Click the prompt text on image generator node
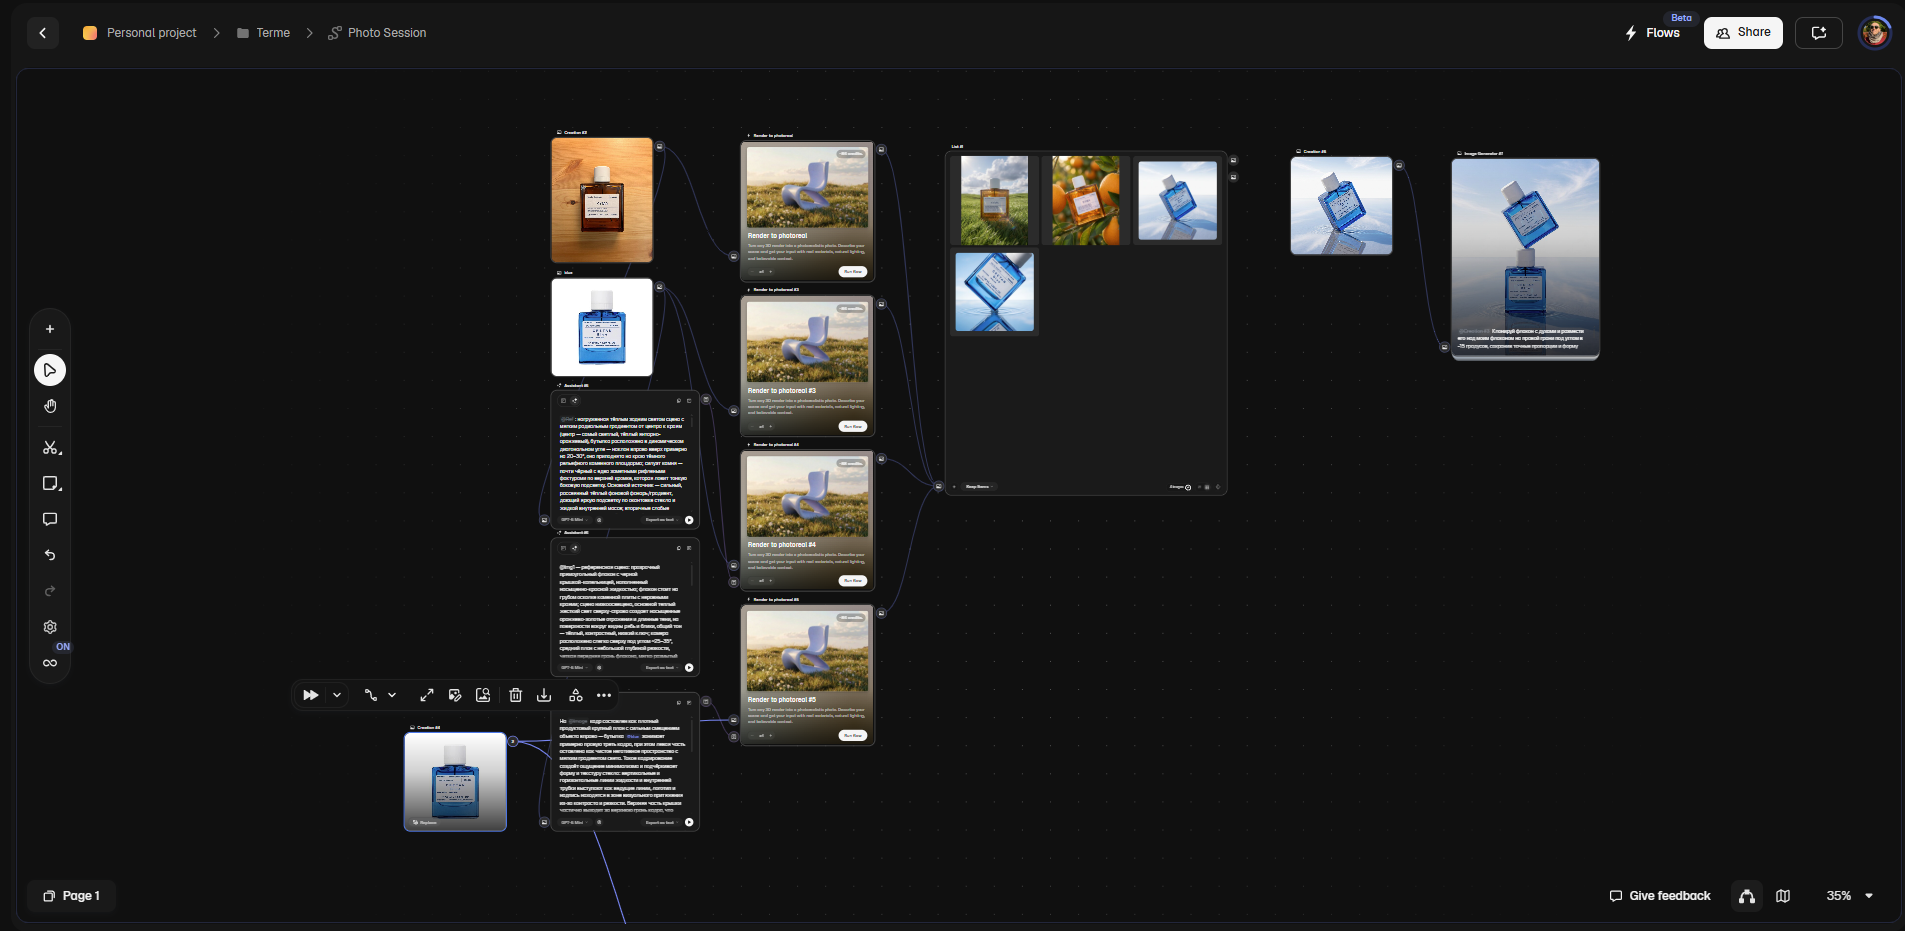The width and height of the screenshot is (1905, 931). (1521, 338)
